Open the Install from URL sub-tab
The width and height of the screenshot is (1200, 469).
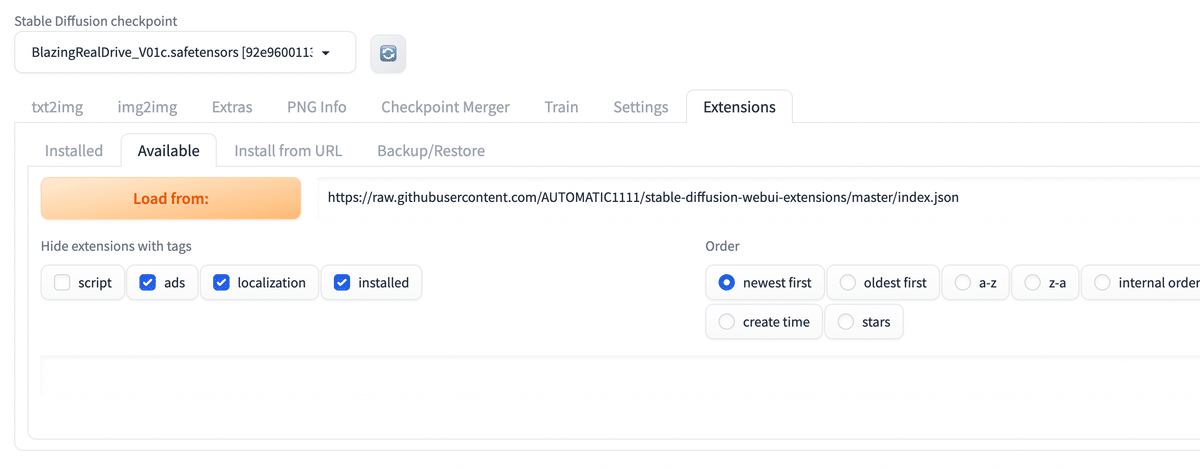click(x=288, y=151)
